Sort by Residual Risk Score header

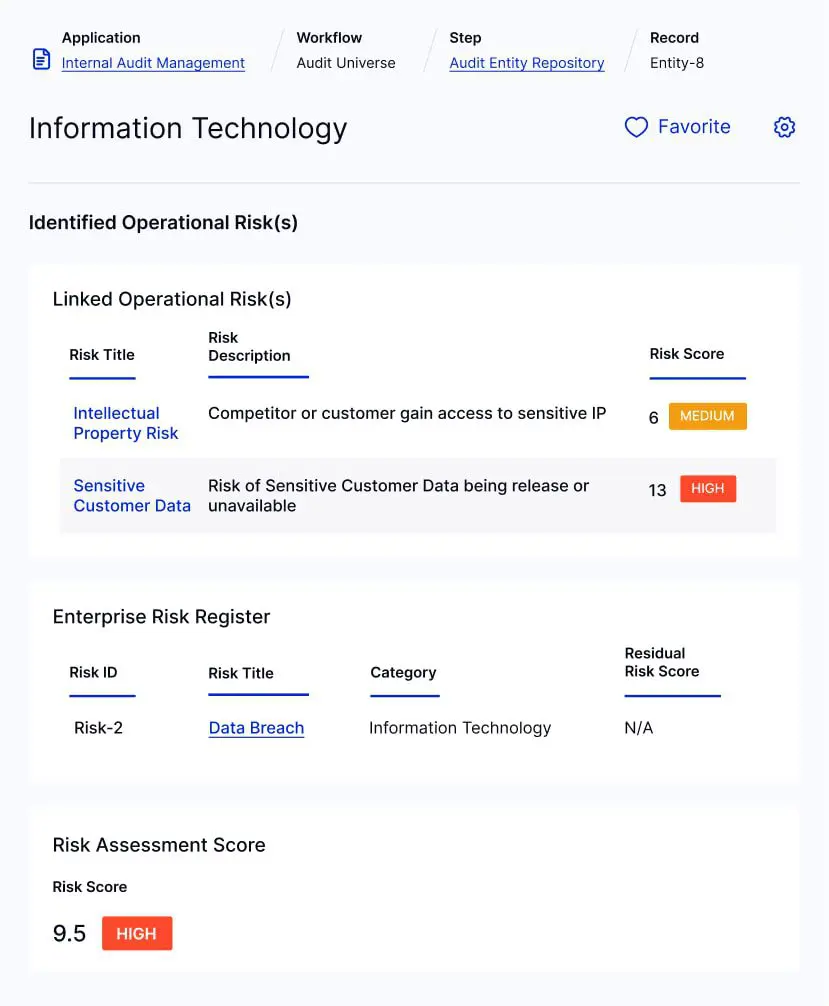point(661,662)
